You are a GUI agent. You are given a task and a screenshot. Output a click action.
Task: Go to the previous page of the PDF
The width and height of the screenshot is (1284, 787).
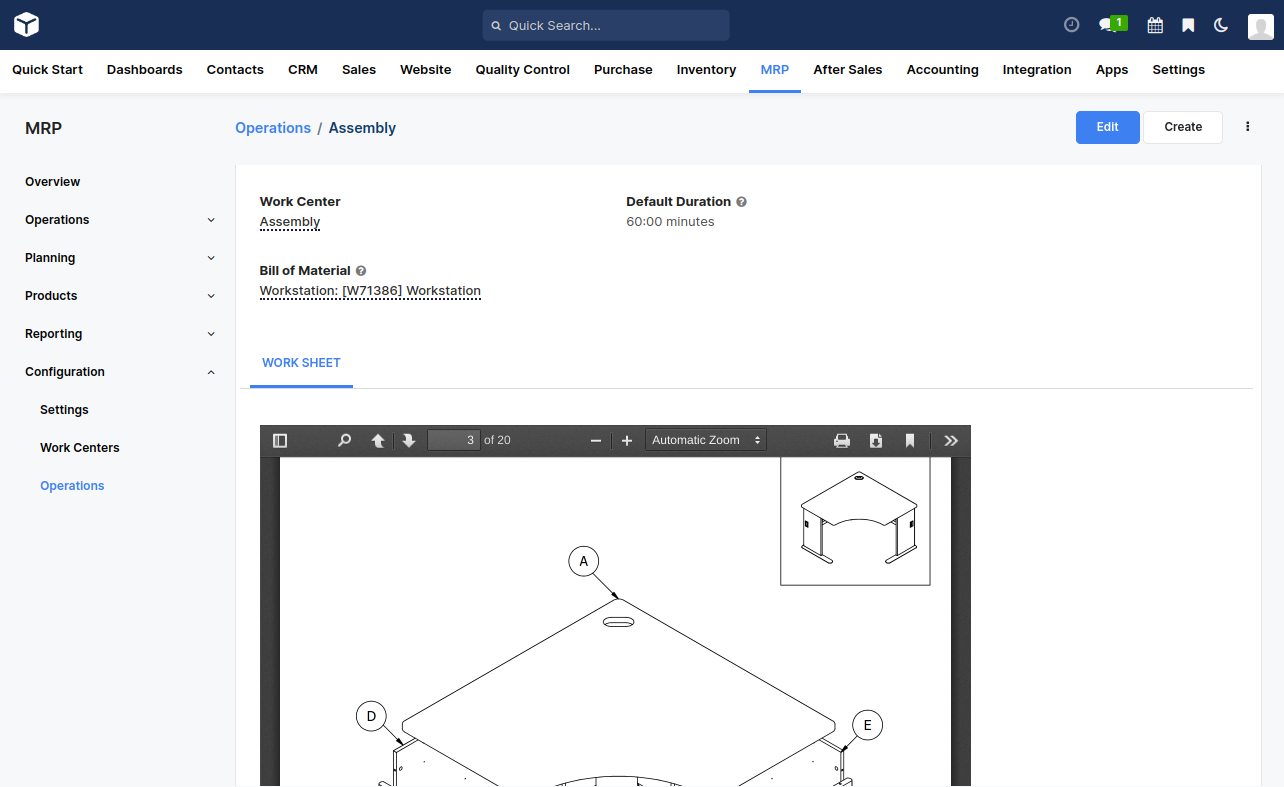tap(377, 440)
